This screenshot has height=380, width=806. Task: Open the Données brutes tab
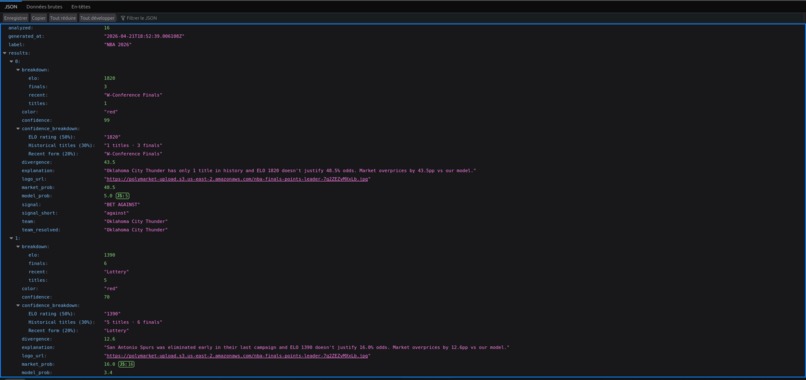pos(44,7)
